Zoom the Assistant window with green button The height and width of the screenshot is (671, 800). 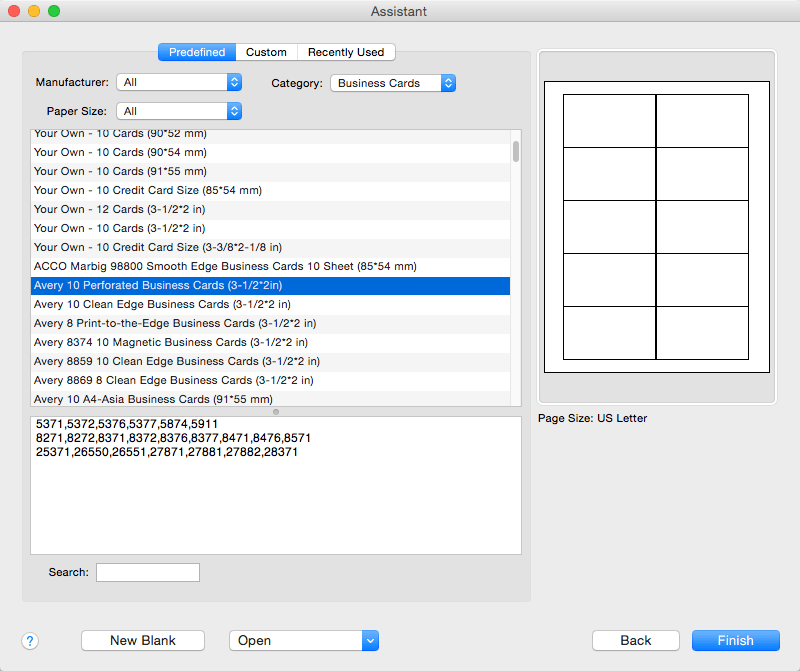point(54,11)
